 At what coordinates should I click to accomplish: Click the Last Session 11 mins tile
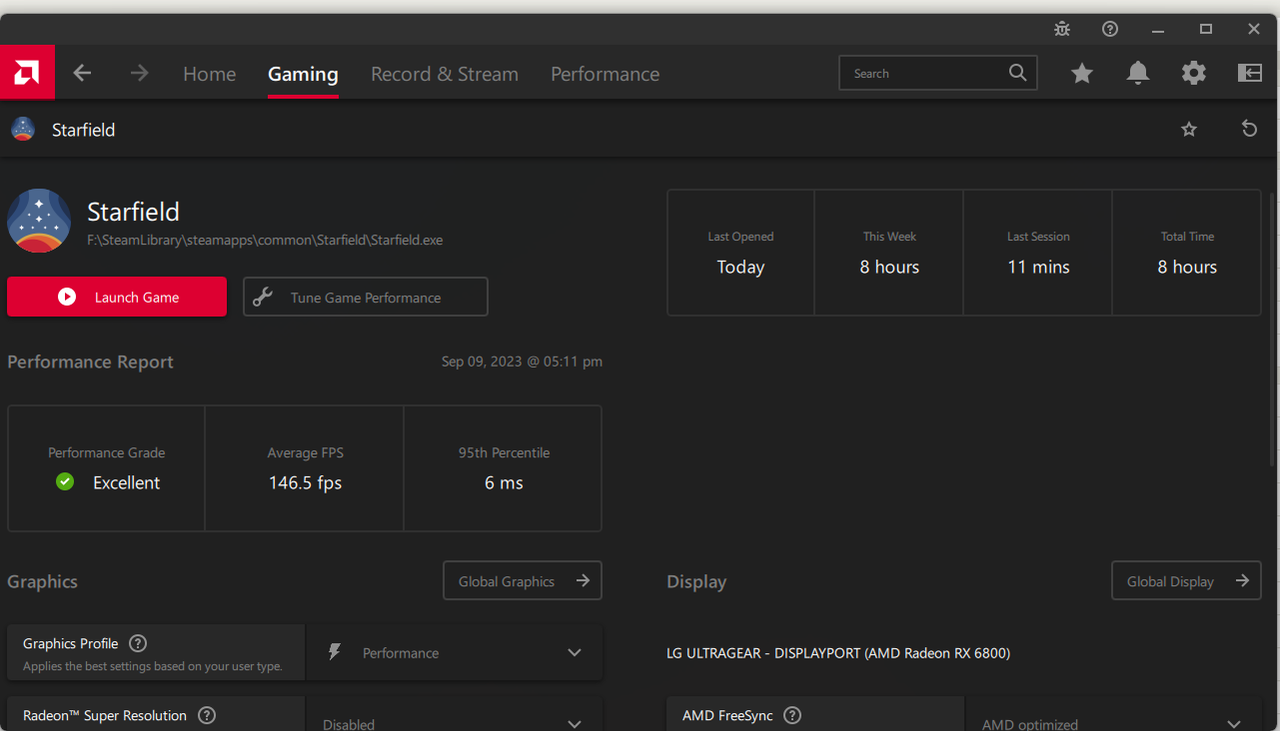point(1038,253)
